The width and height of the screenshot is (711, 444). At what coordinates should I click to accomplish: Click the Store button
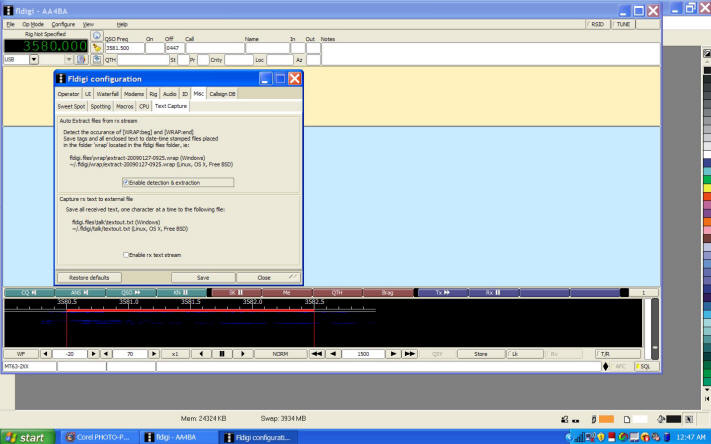pyautogui.click(x=481, y=354)
